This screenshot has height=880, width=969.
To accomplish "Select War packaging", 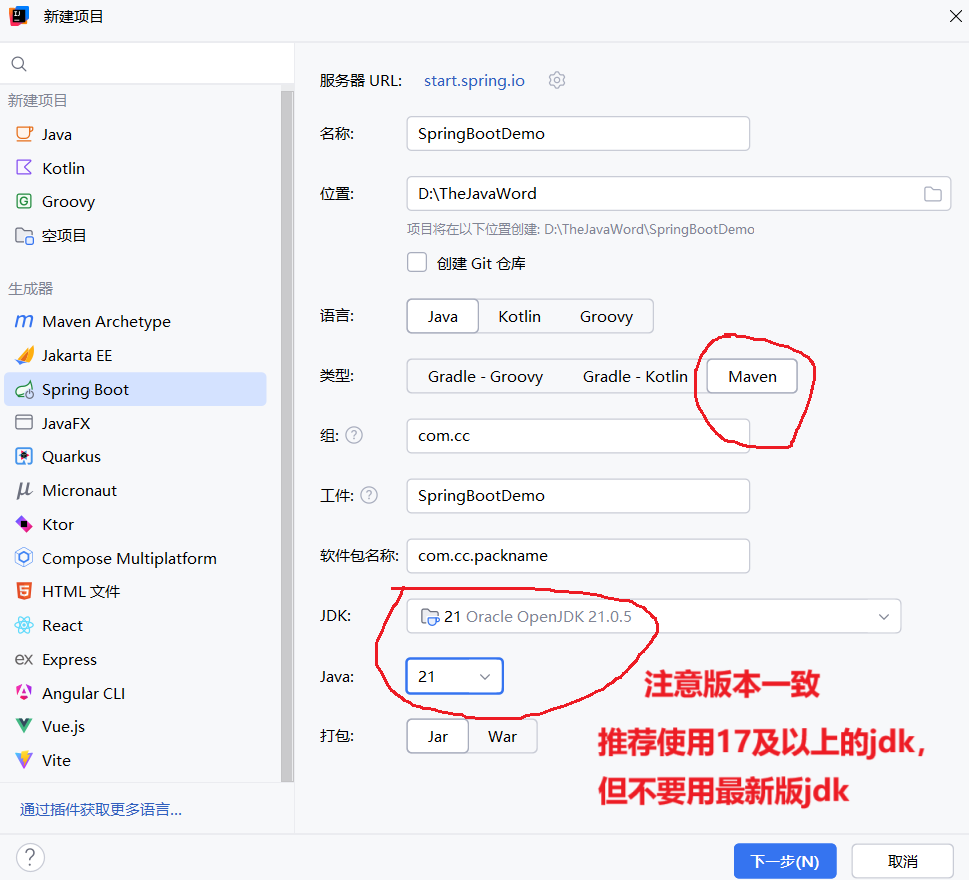I will point(502,736).
